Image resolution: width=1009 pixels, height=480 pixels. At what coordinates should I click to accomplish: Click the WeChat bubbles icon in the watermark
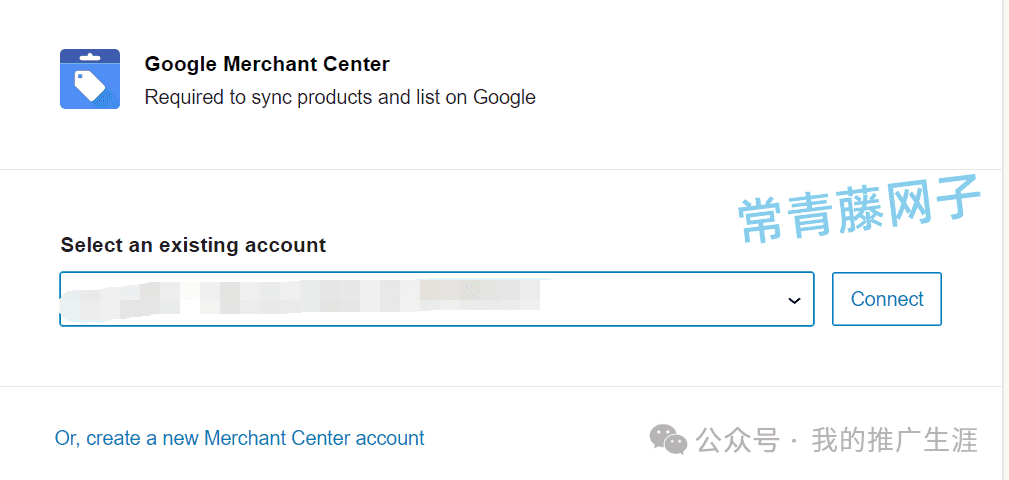[668, 439]
